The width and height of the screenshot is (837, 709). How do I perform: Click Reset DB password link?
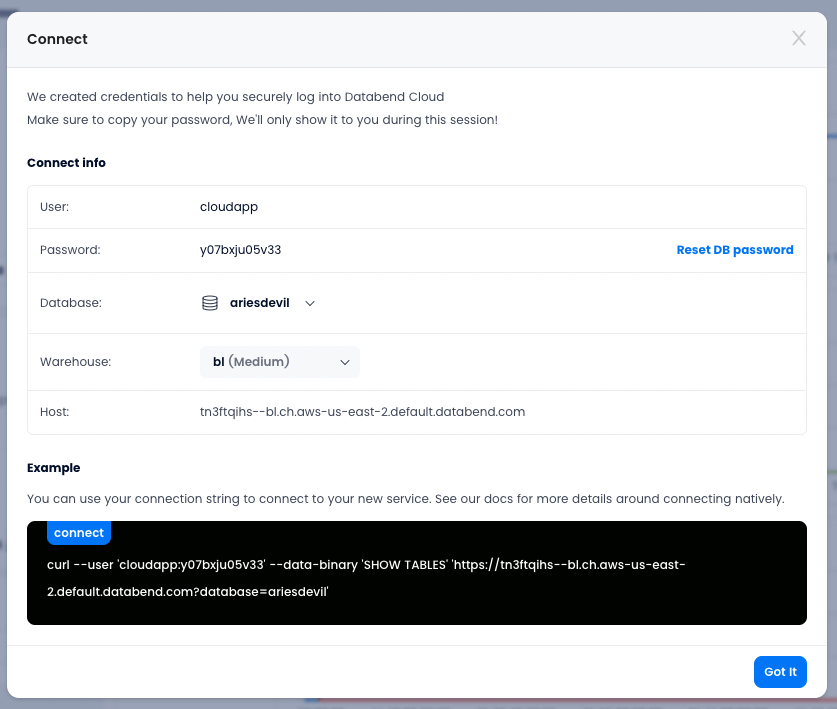pyautogui.click(x=735, y=250)
